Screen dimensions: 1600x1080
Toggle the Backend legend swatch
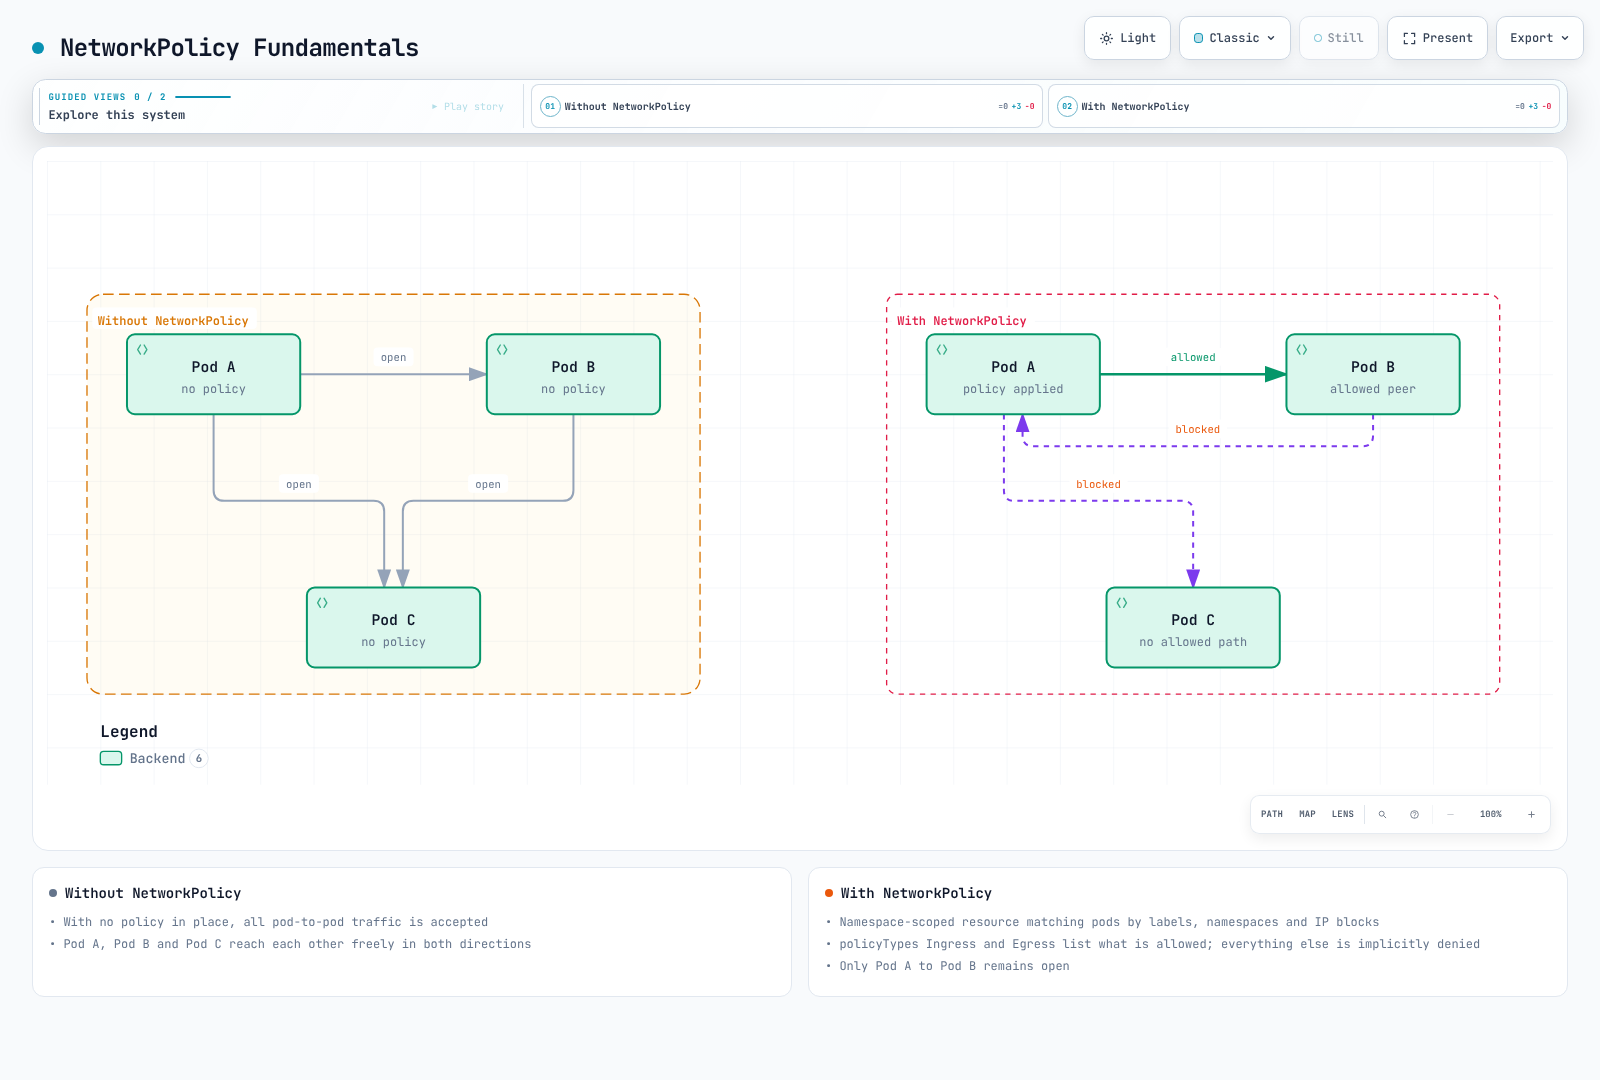[x=111, y=758]
